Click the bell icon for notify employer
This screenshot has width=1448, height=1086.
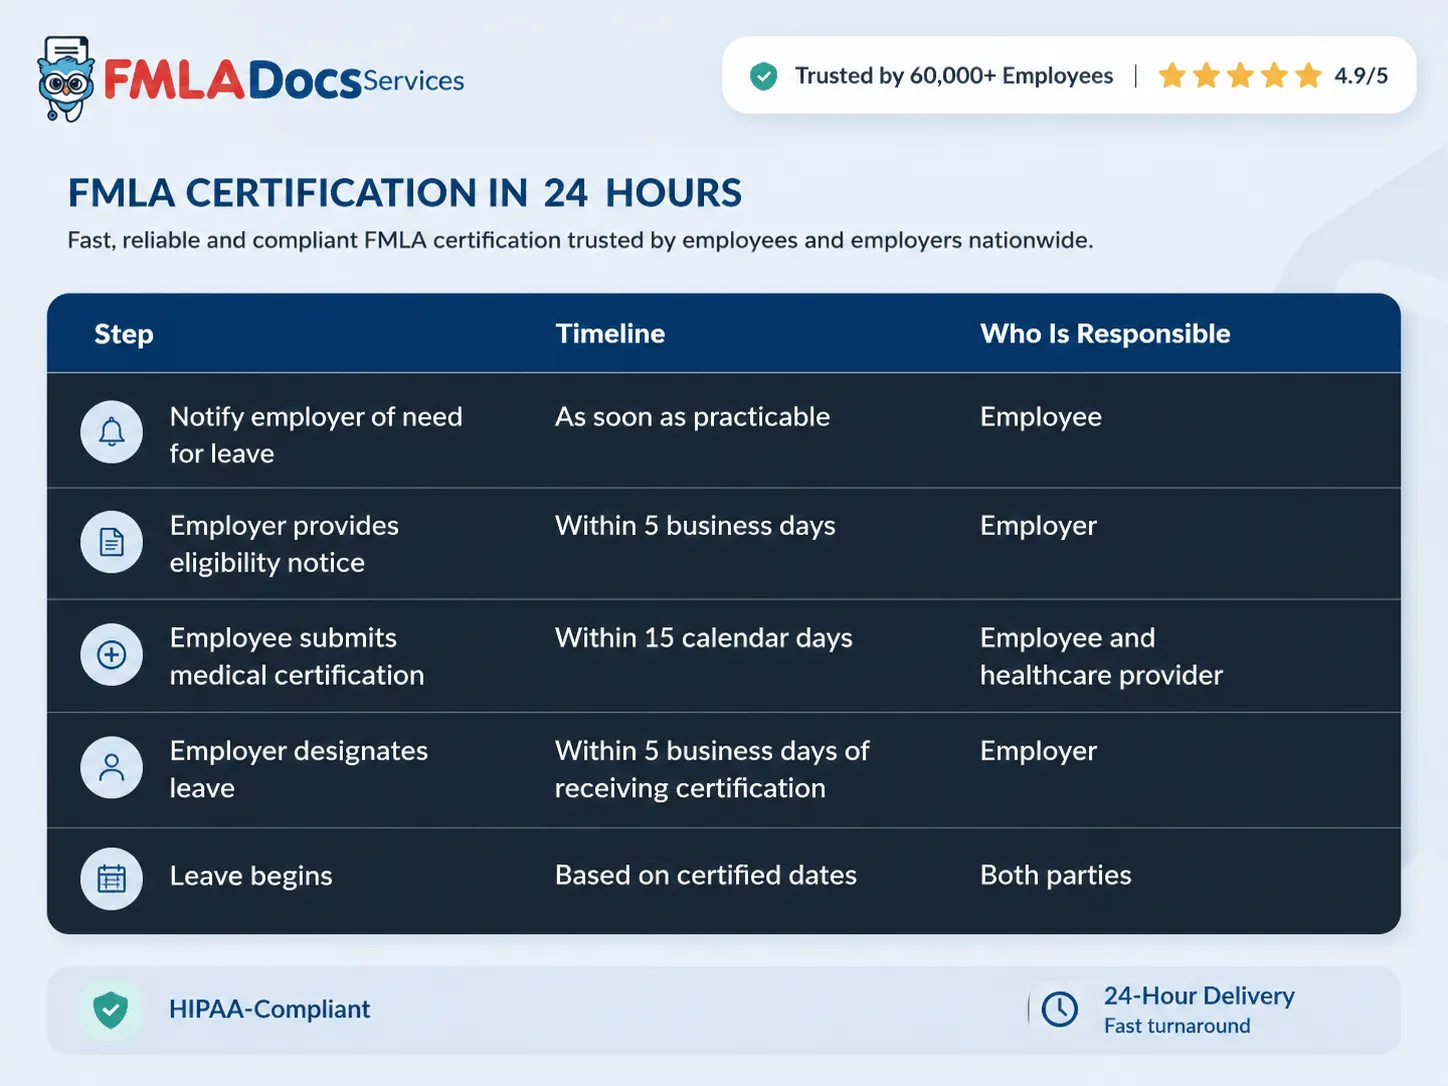(112, 432)
